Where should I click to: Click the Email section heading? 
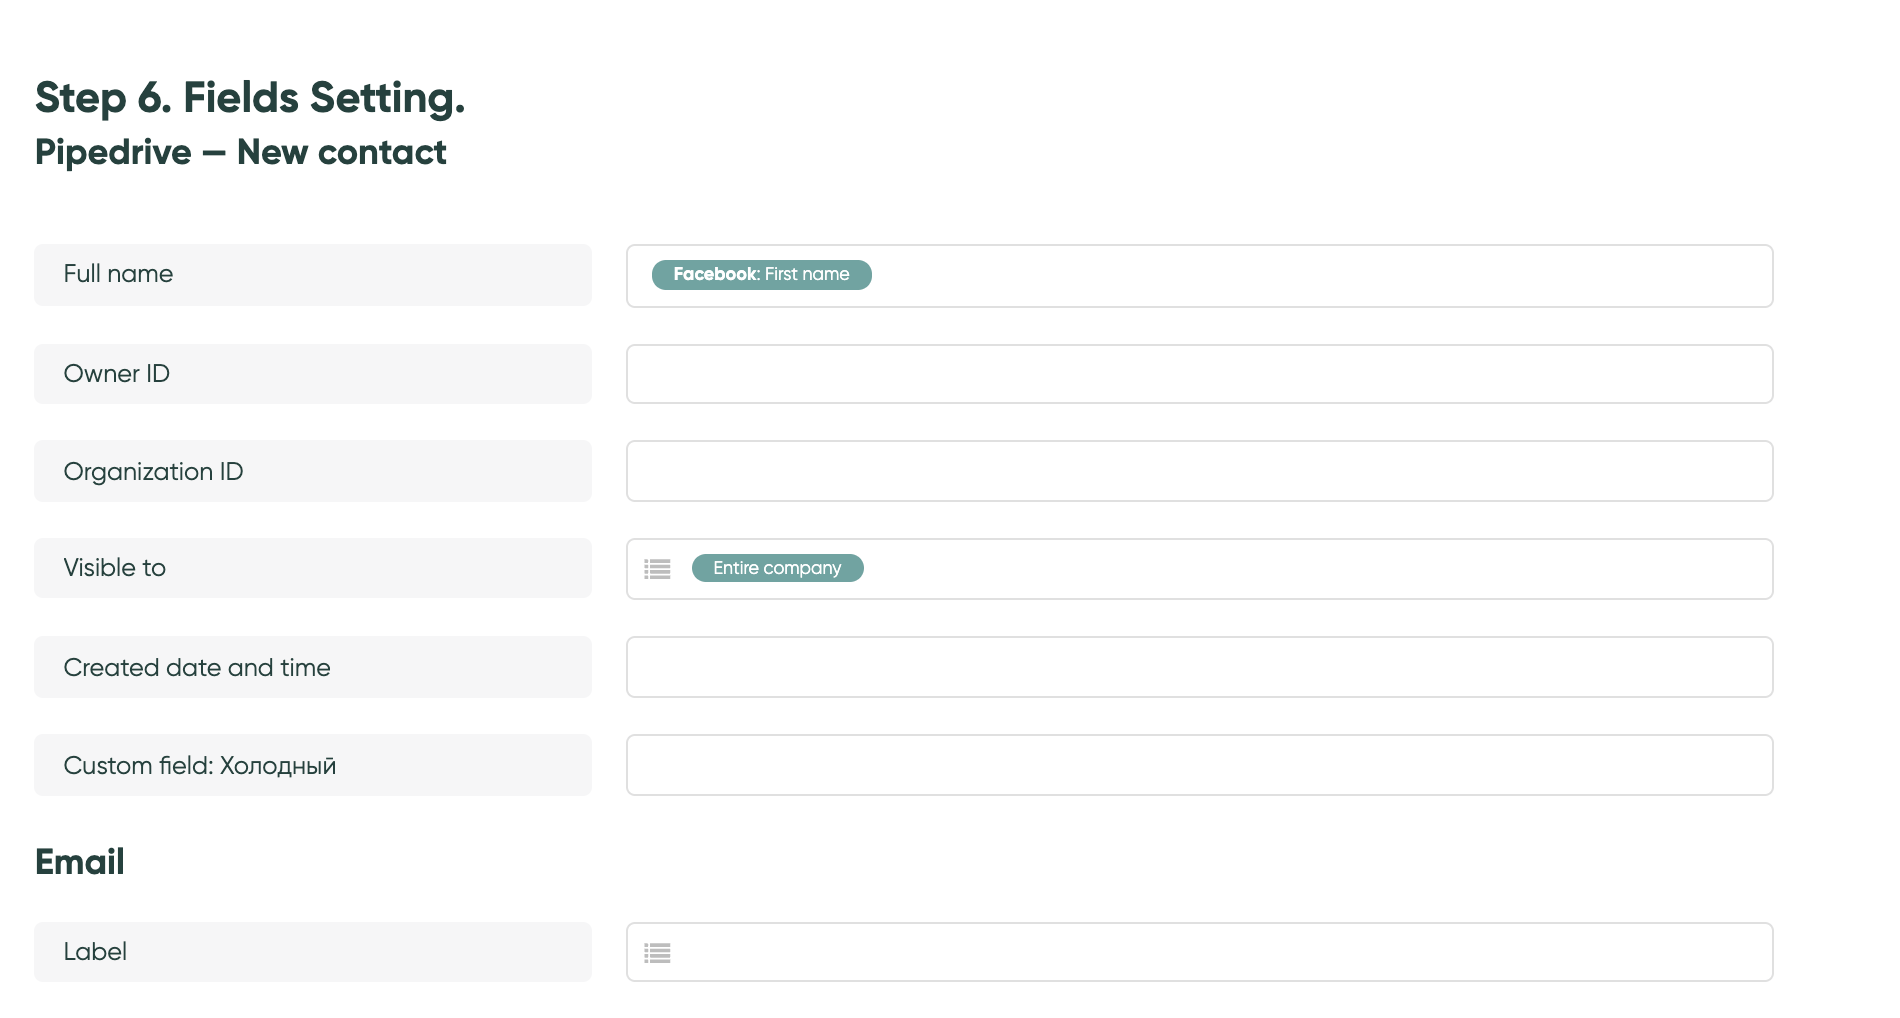(80, 862)
